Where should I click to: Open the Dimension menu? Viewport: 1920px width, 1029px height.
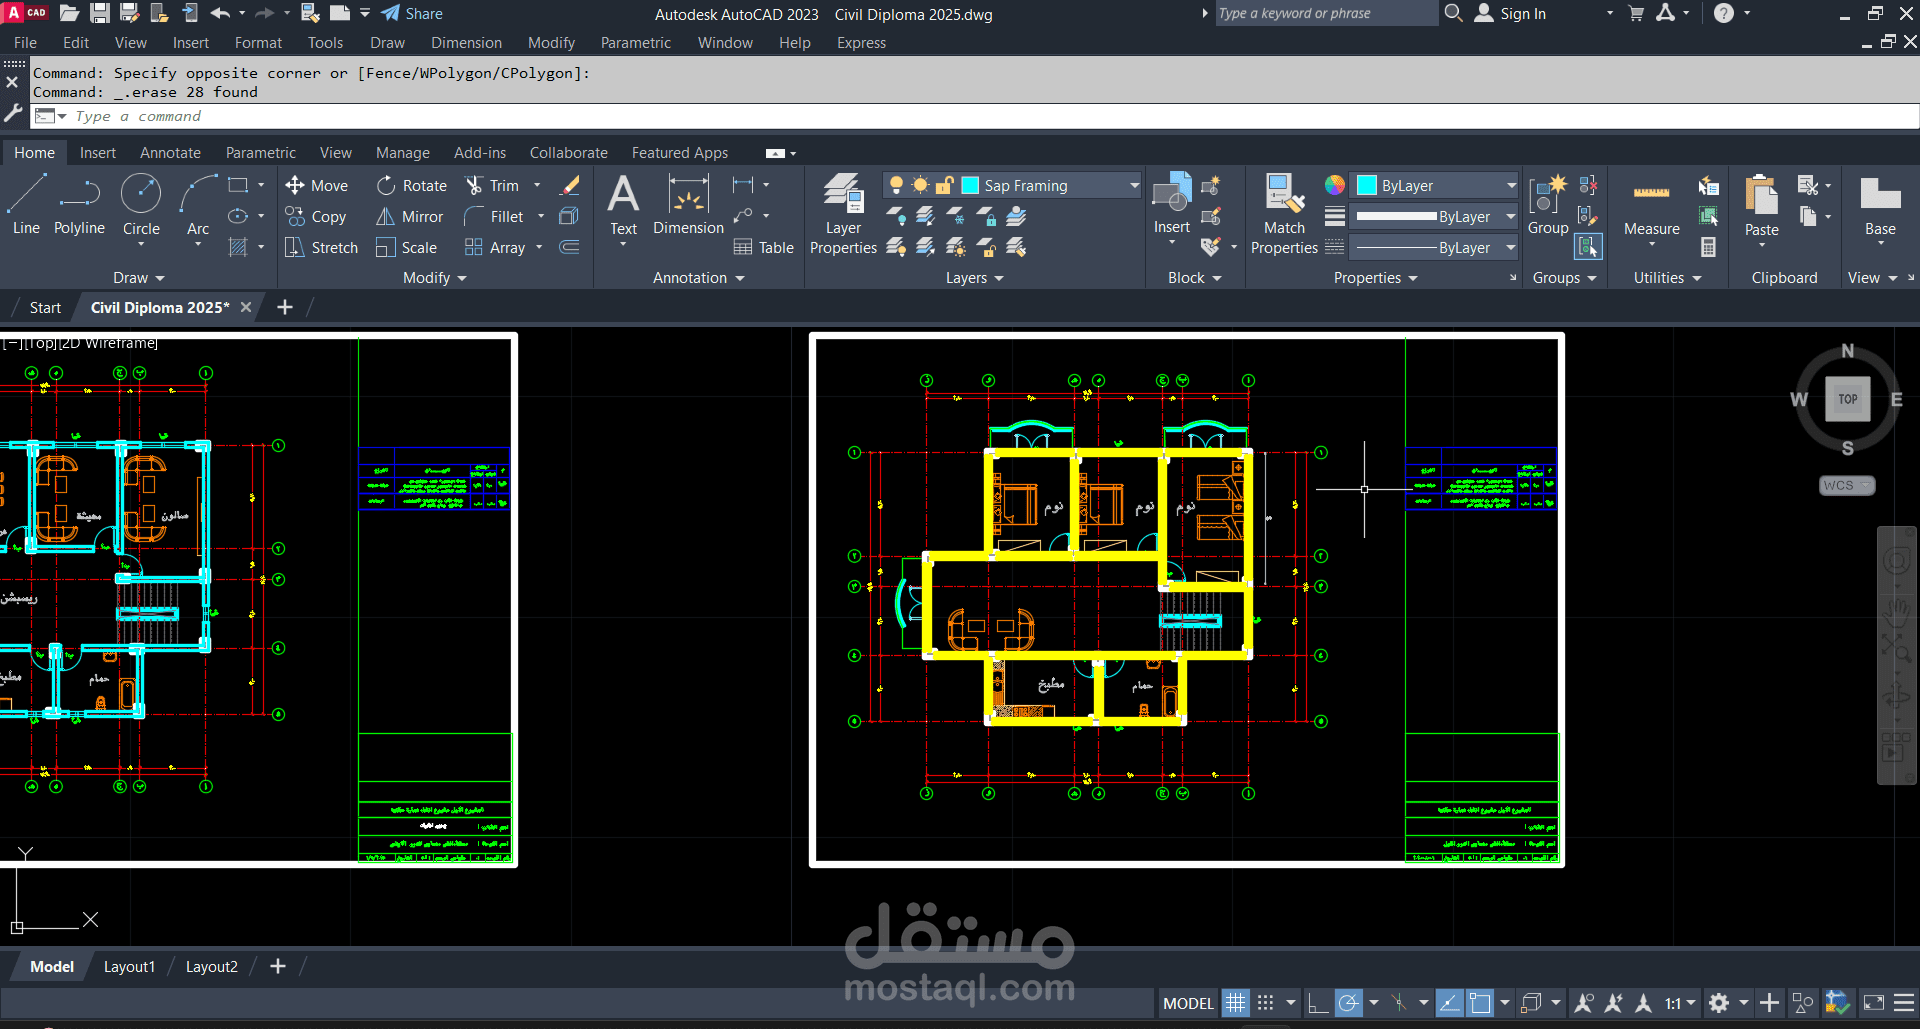pos(466,43)
